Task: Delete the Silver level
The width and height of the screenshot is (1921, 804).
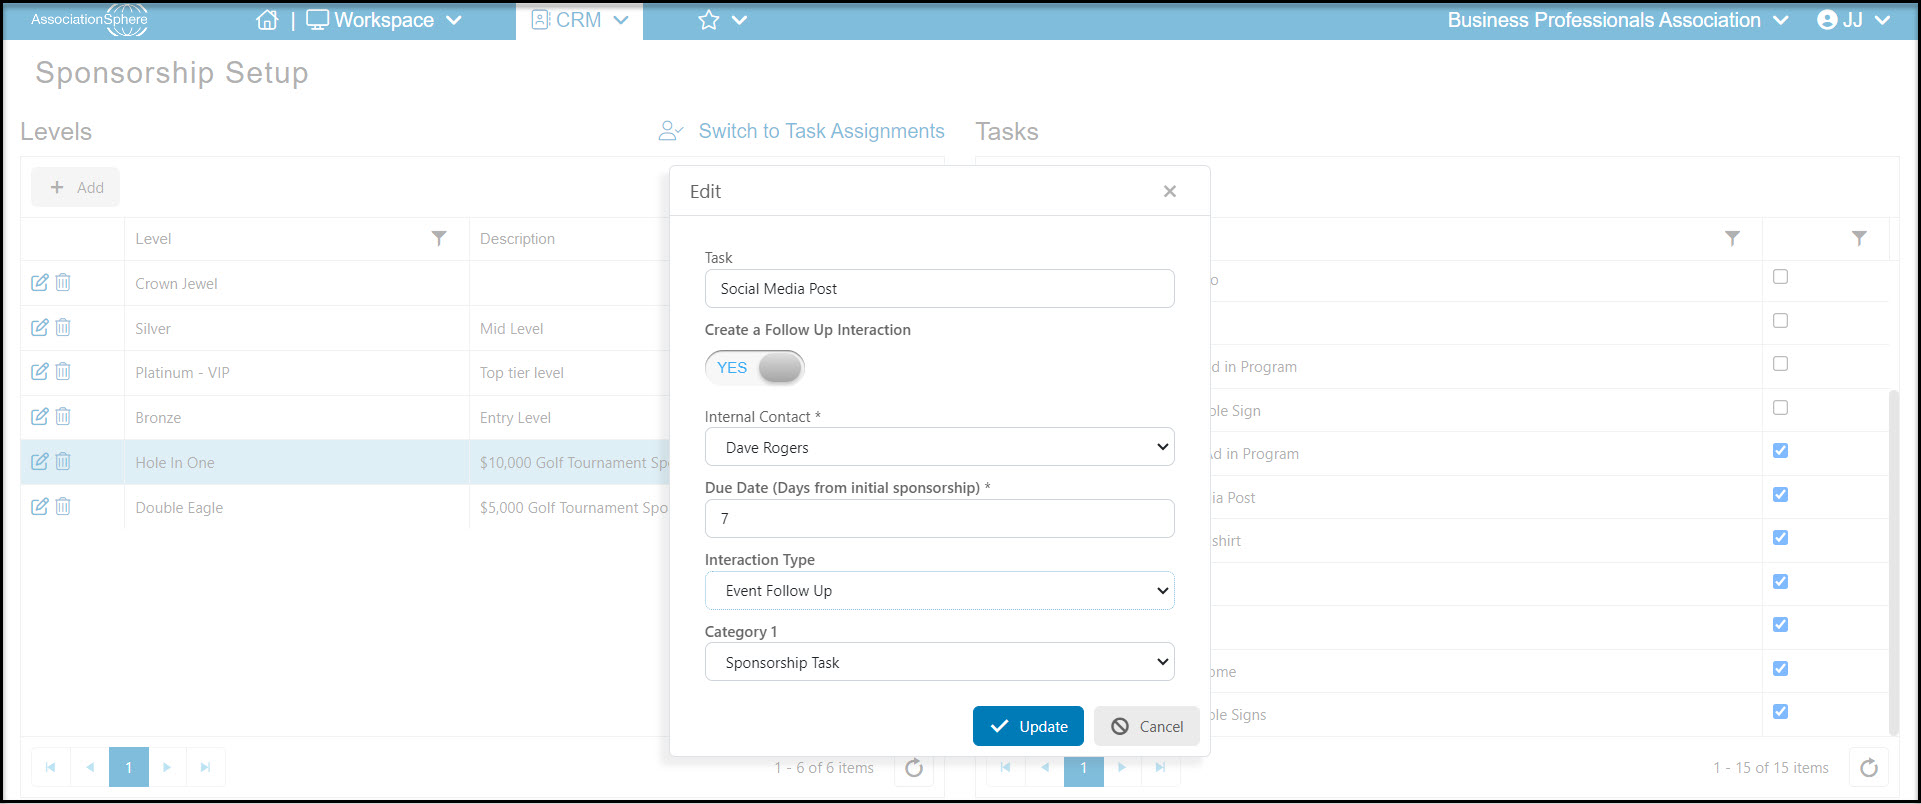Action: pyautogui.click(x=63, y=327)
